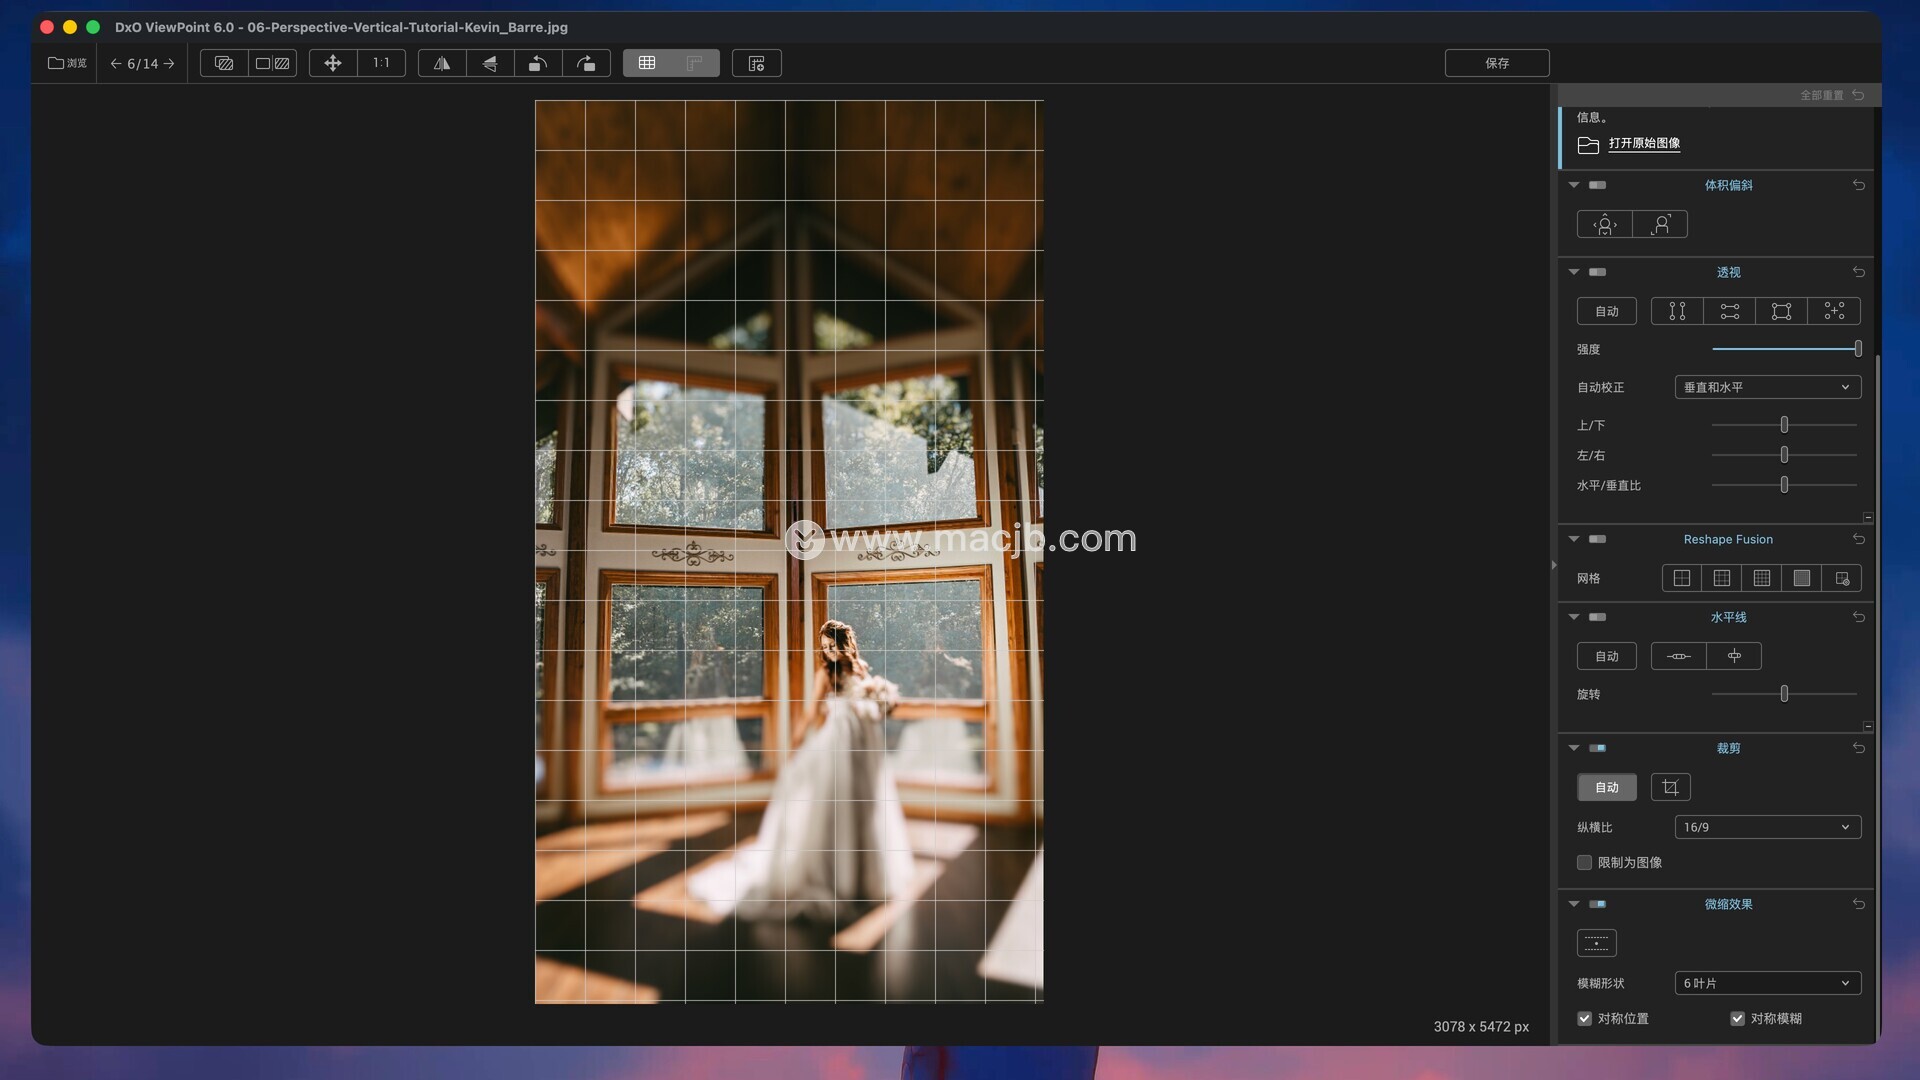Open the 纵横比 16/9 dropdown
This screenshot has width=1920, height=1080.
[x=1767, y=827]
